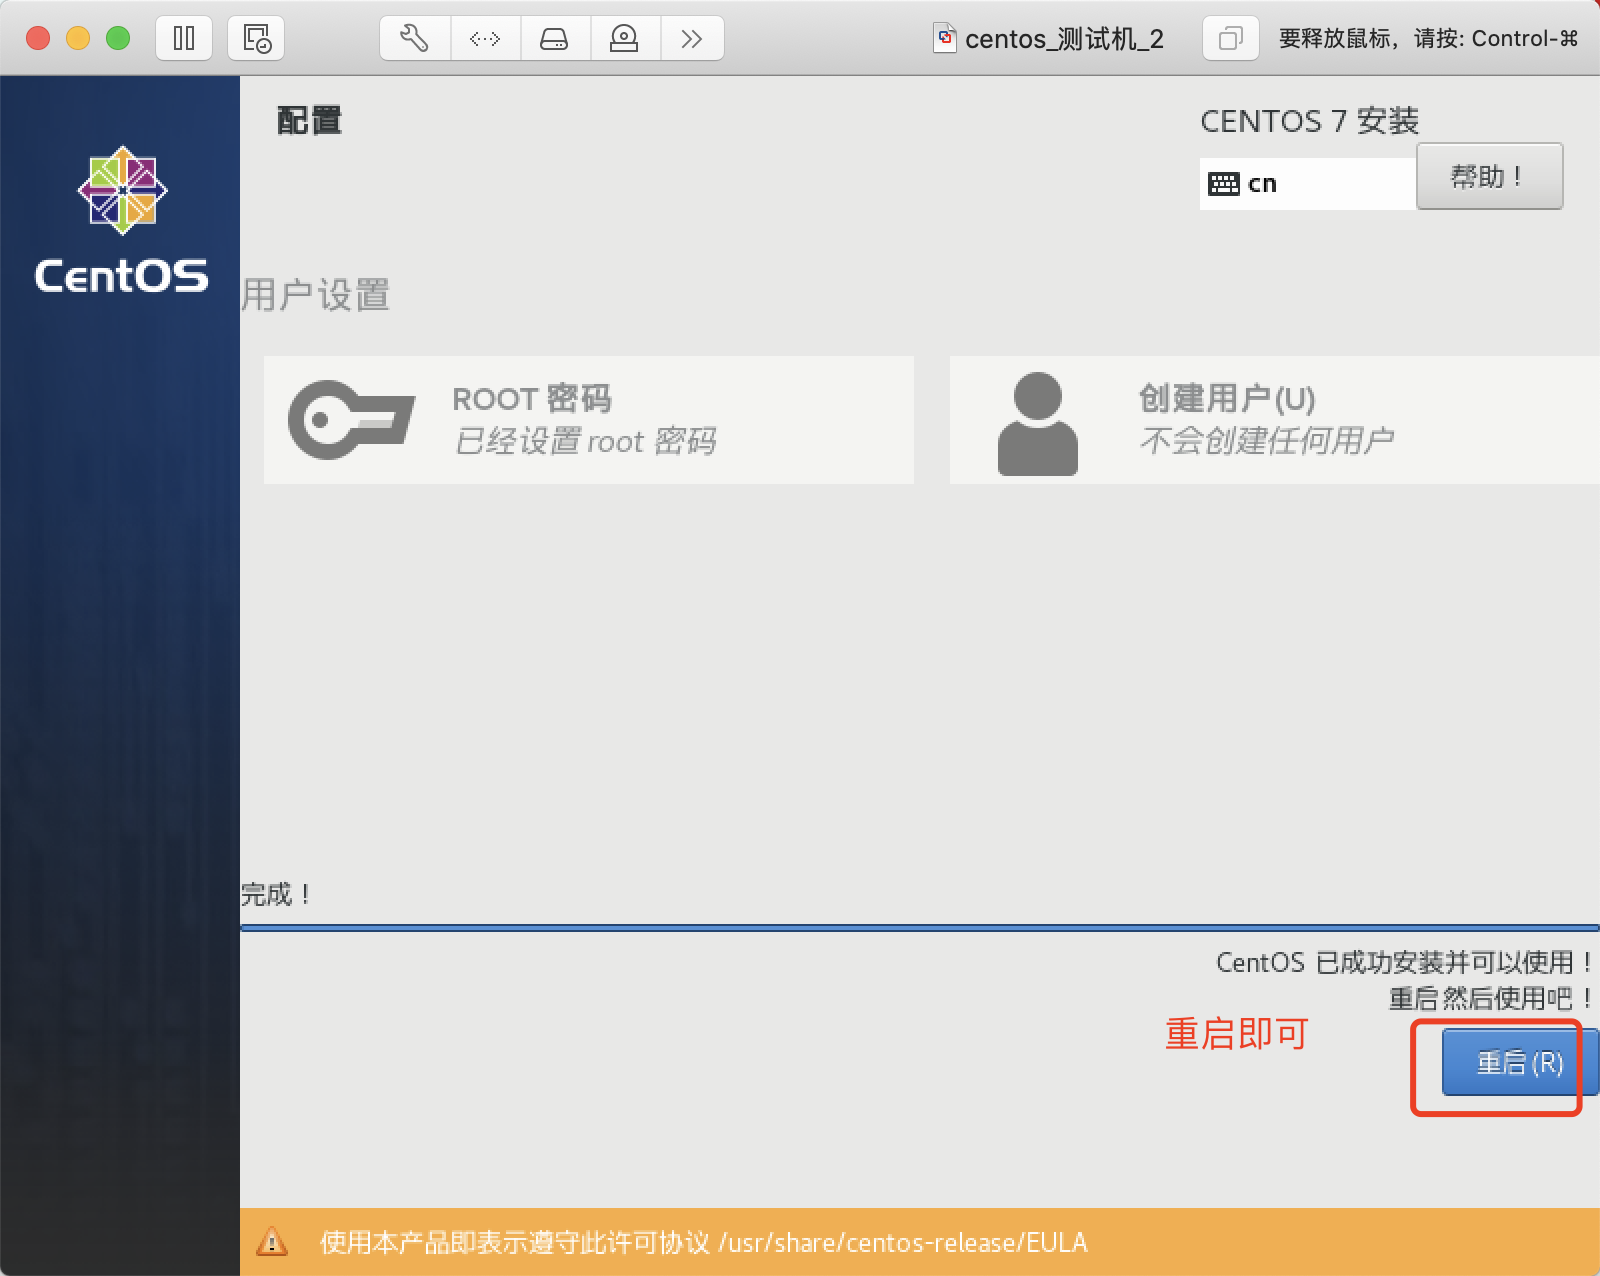Click the centos_测试机_2 document icon
Screen dimensions: 1600x1276
click(x=945, y=38)
